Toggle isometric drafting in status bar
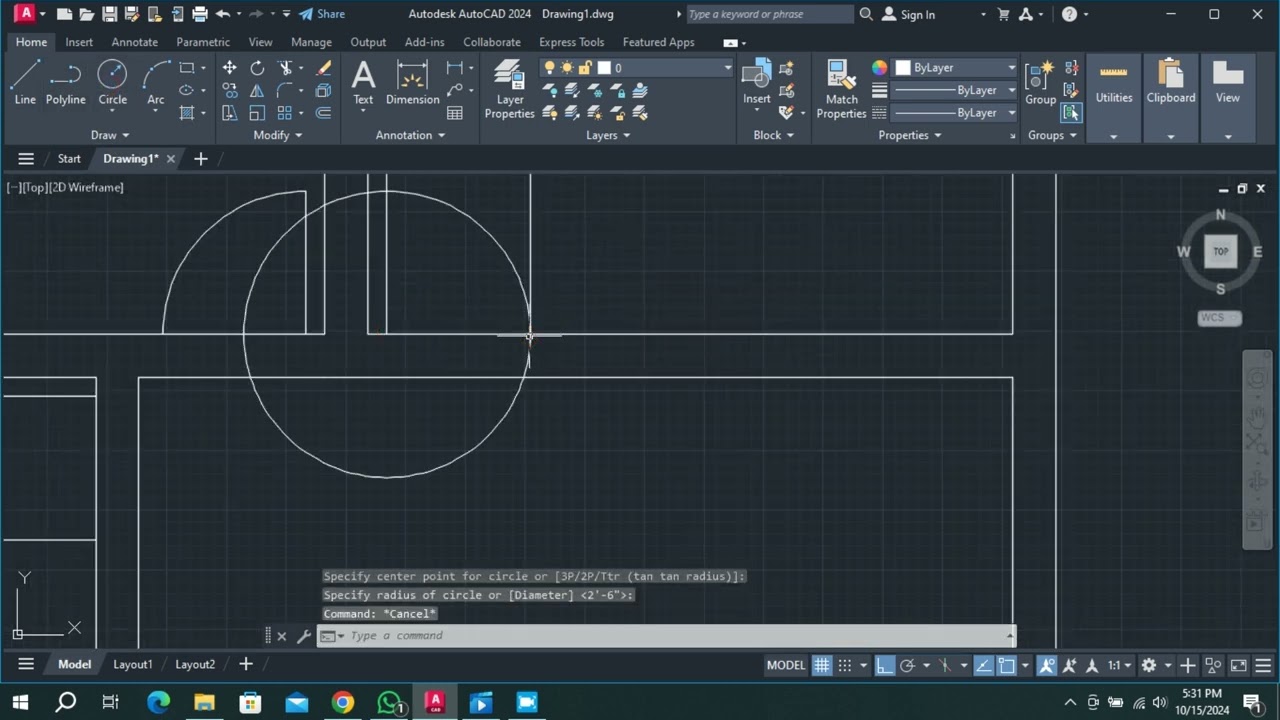 945,665
